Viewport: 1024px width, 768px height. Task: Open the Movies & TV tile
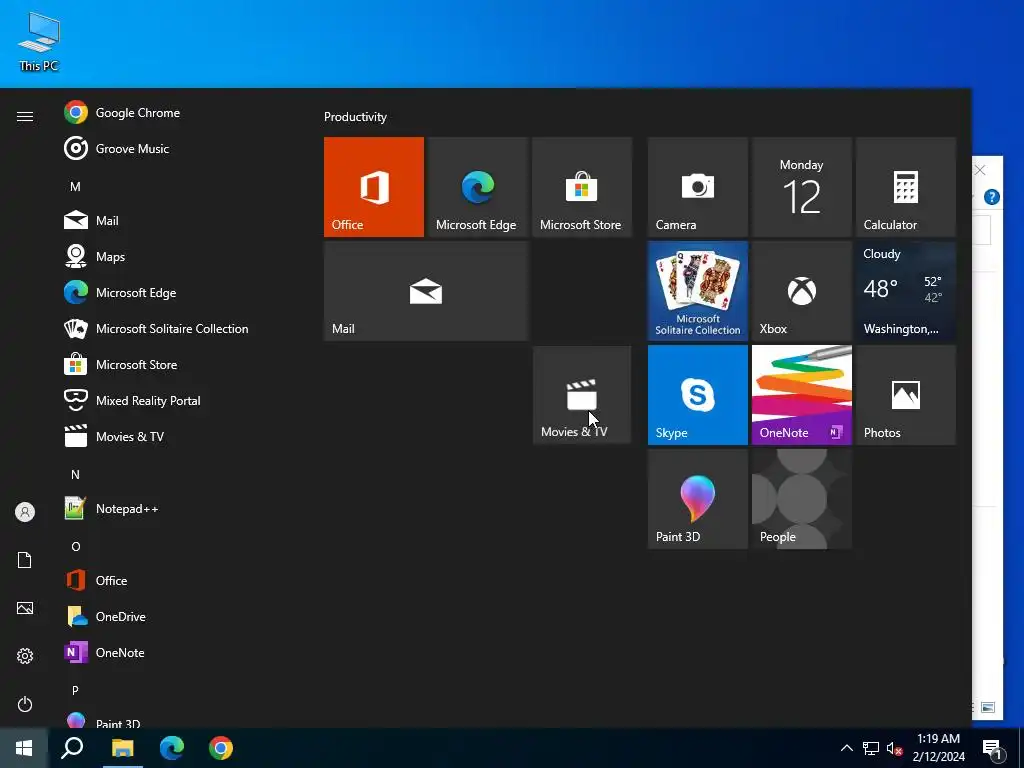click(x=582, y=395)
